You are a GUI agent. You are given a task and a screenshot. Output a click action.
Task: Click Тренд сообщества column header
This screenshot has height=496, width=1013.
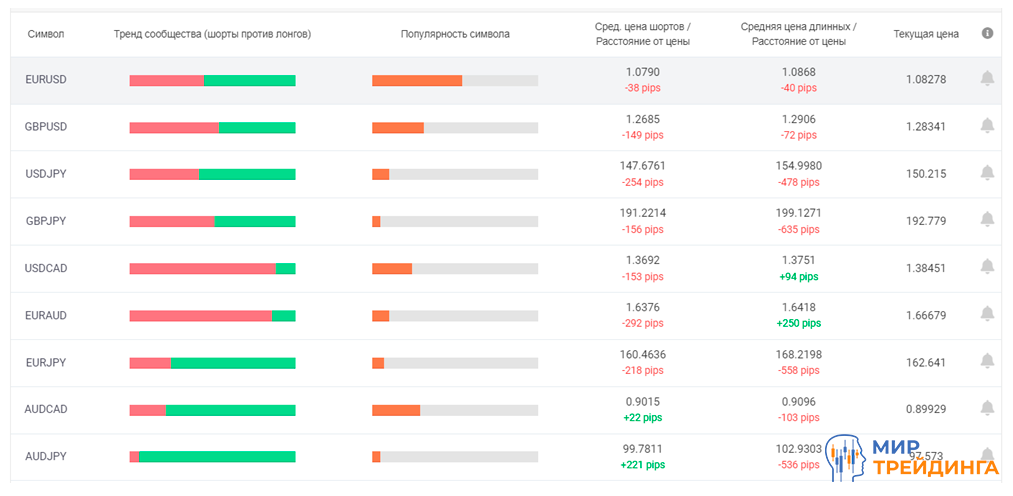[x=212, y=34]
